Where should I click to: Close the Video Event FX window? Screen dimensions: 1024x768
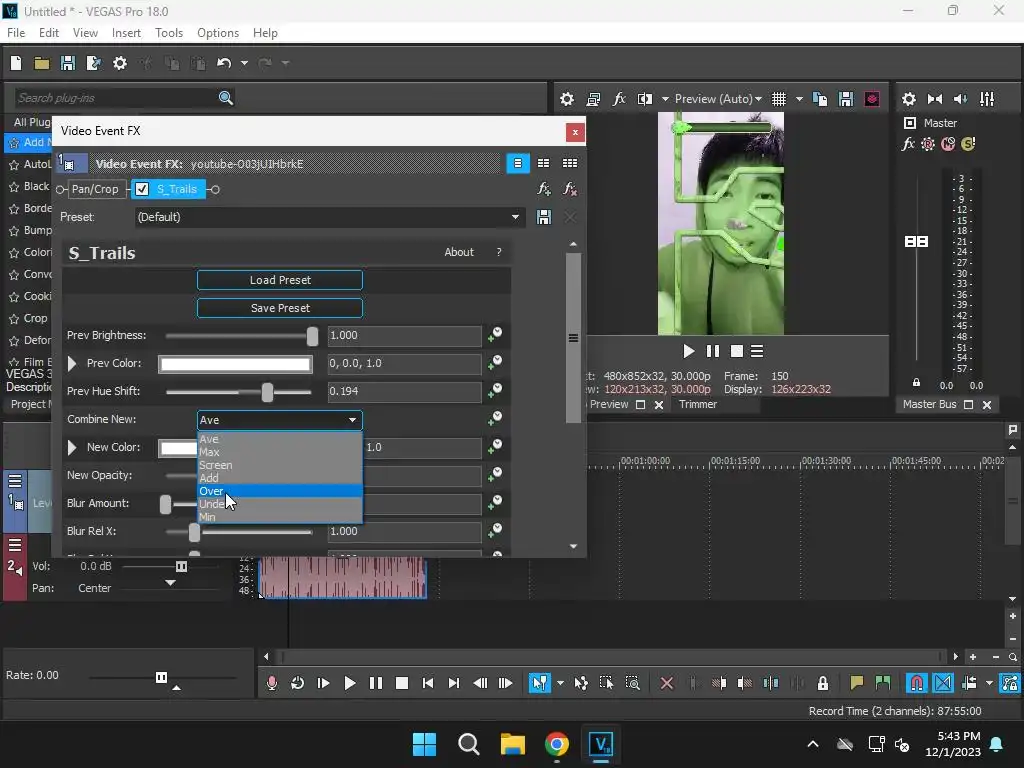coord(575,133)
